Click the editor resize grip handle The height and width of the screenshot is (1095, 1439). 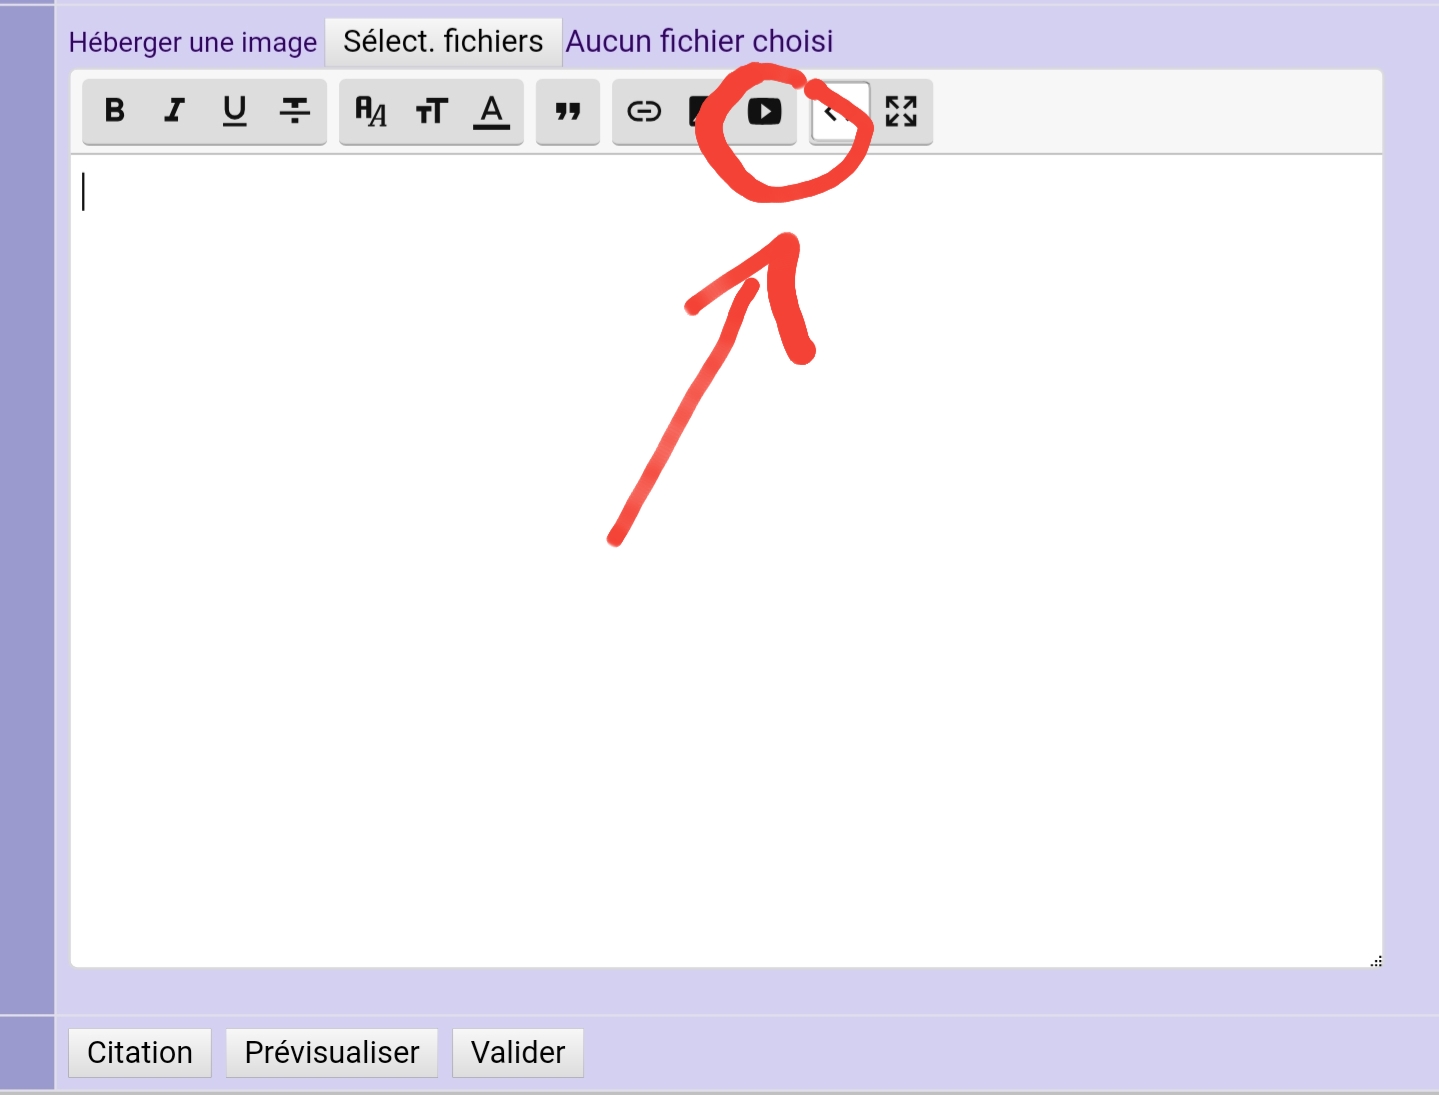(x=1376, y=961)
